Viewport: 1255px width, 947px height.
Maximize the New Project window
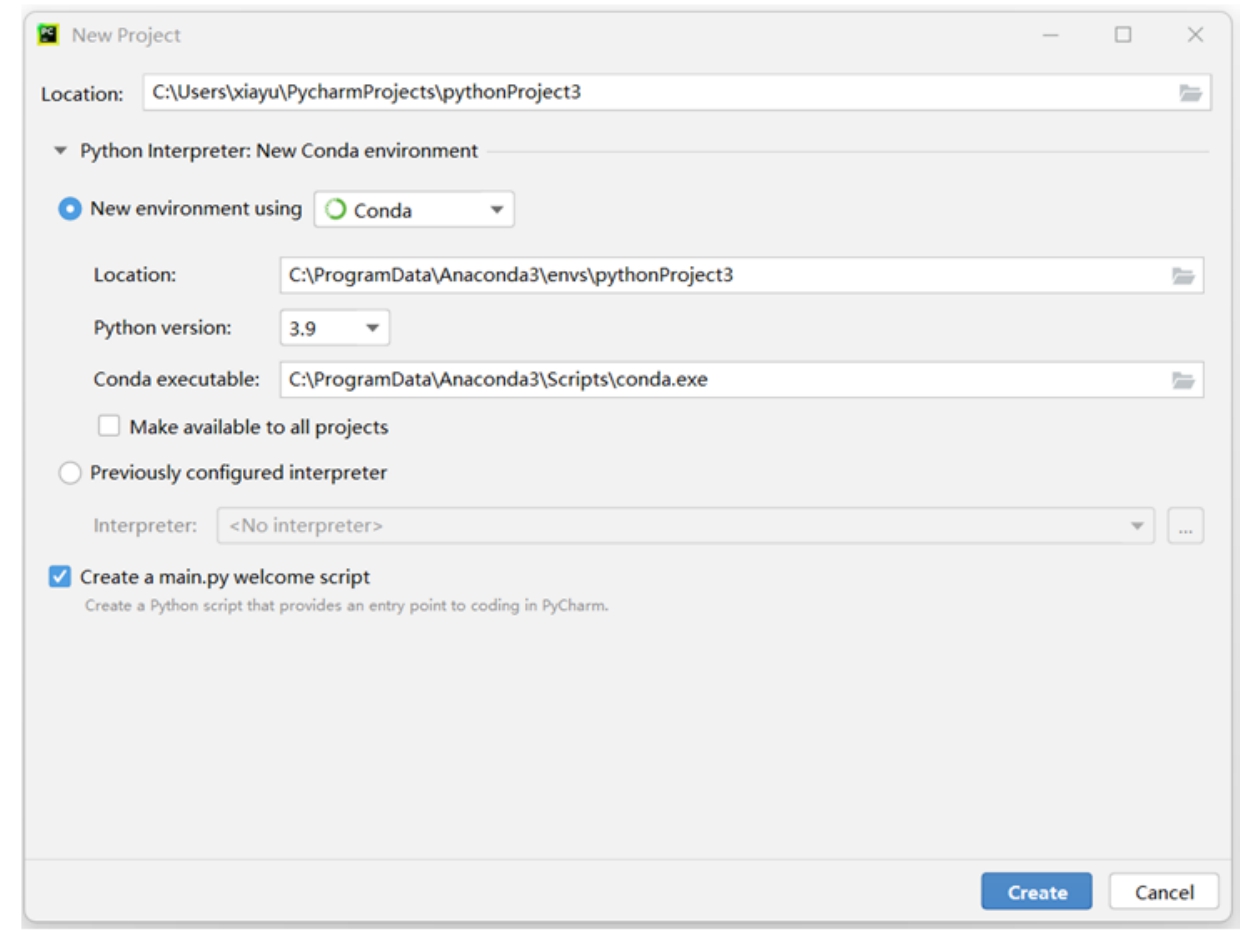(x=1124, y=36)
